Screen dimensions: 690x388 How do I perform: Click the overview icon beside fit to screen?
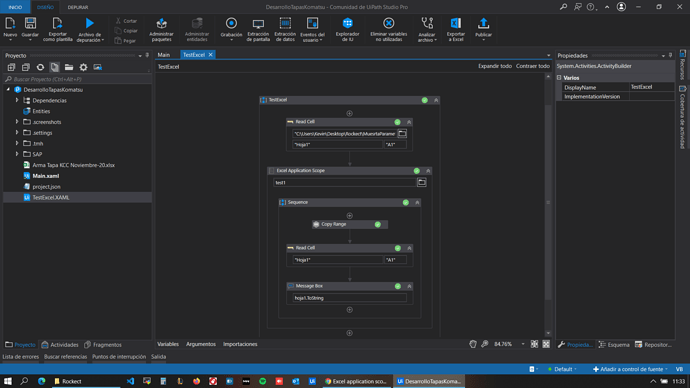546,344
